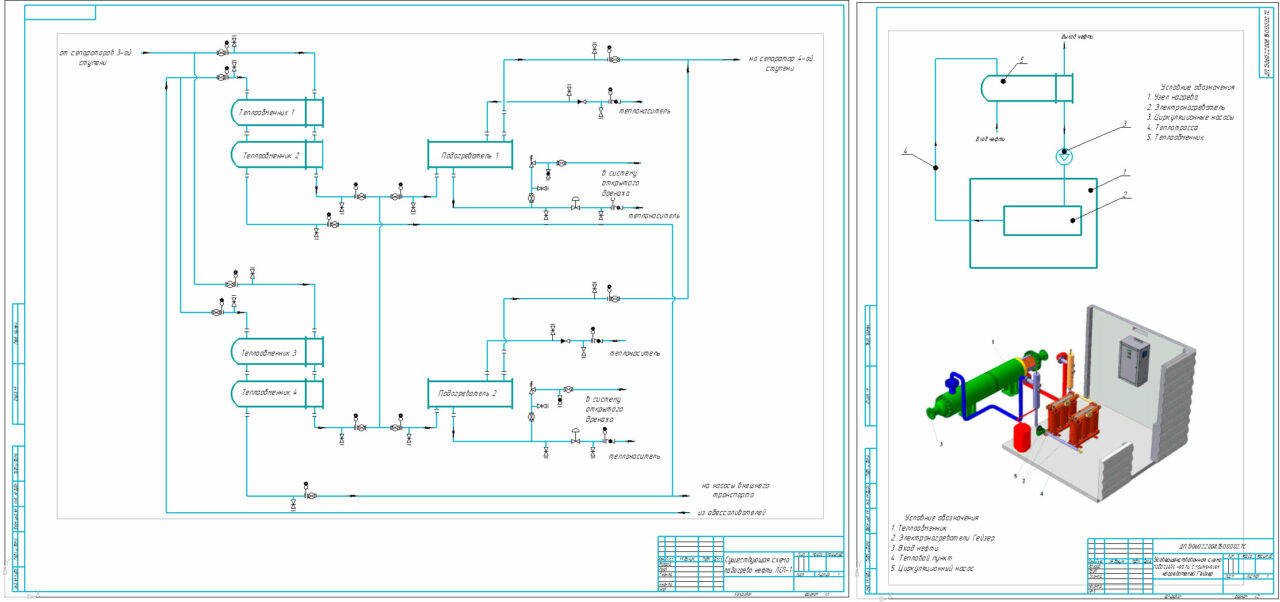Click the drainage system note beside Подогреватель 1
1280x602 pixels.
(x=619, y=183)
